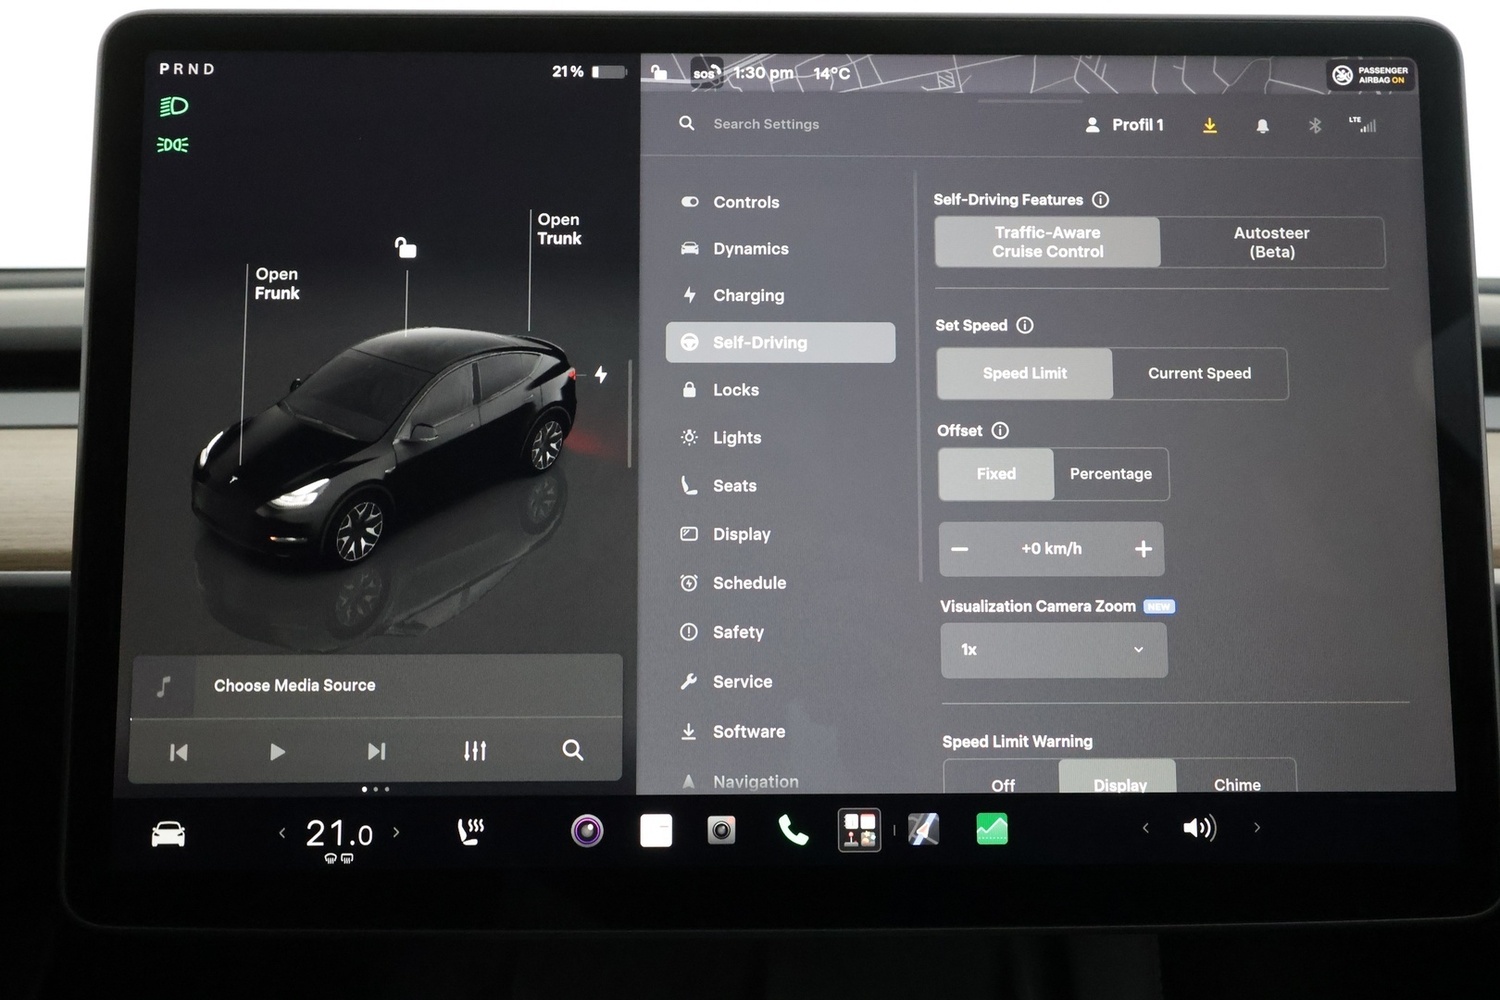Tap the unlock padlock above the car
This screenshot has height=1000, width=1500.
pyautogui.click(x=405, y=247)
